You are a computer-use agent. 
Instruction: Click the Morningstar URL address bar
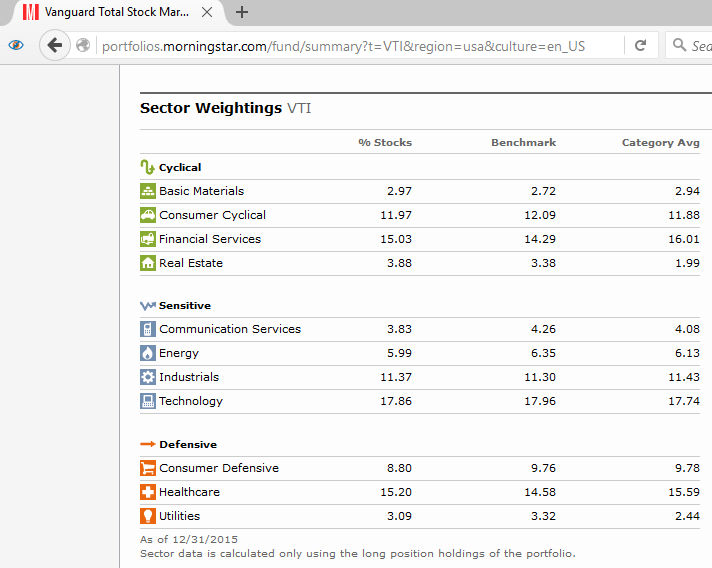[350, 46]
